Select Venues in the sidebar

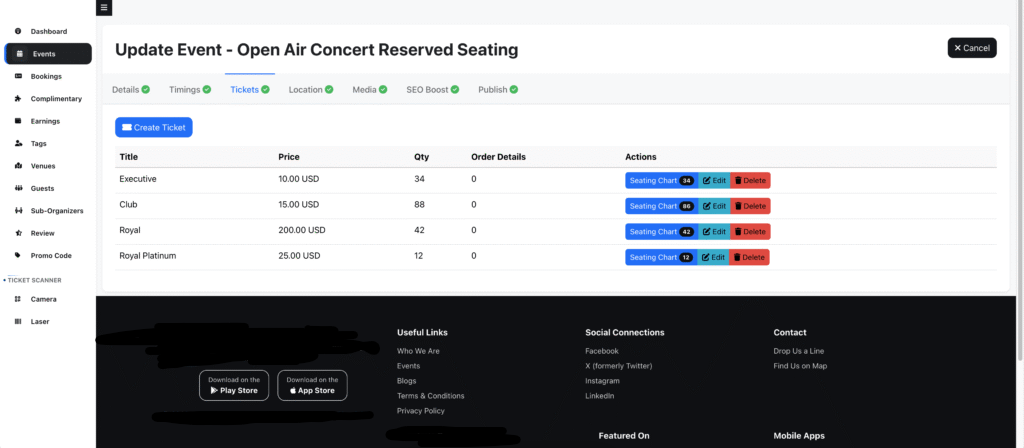point(43,165)
